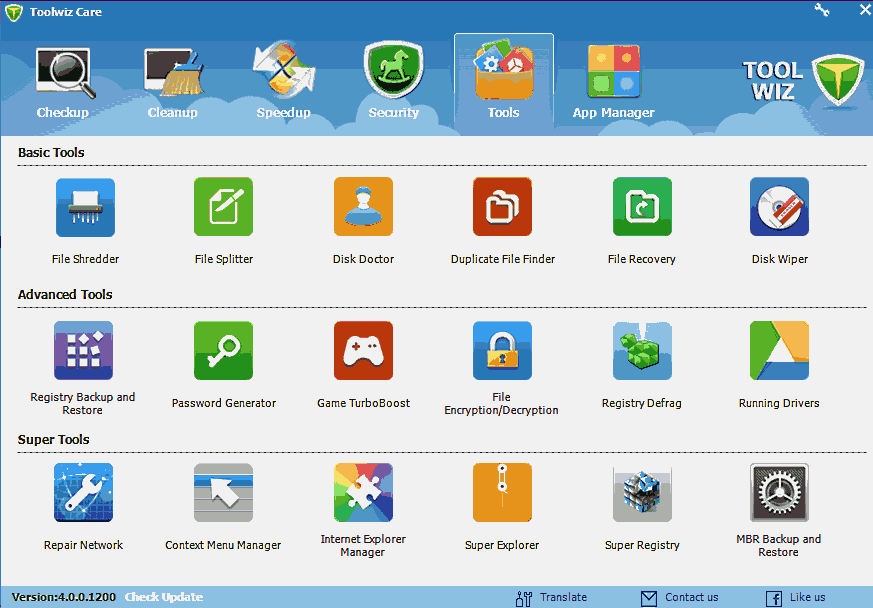The height and width of the screenshot is (608, 873).
Task: Click the Toolwiz shield logo in title bar
Action: 13,12
